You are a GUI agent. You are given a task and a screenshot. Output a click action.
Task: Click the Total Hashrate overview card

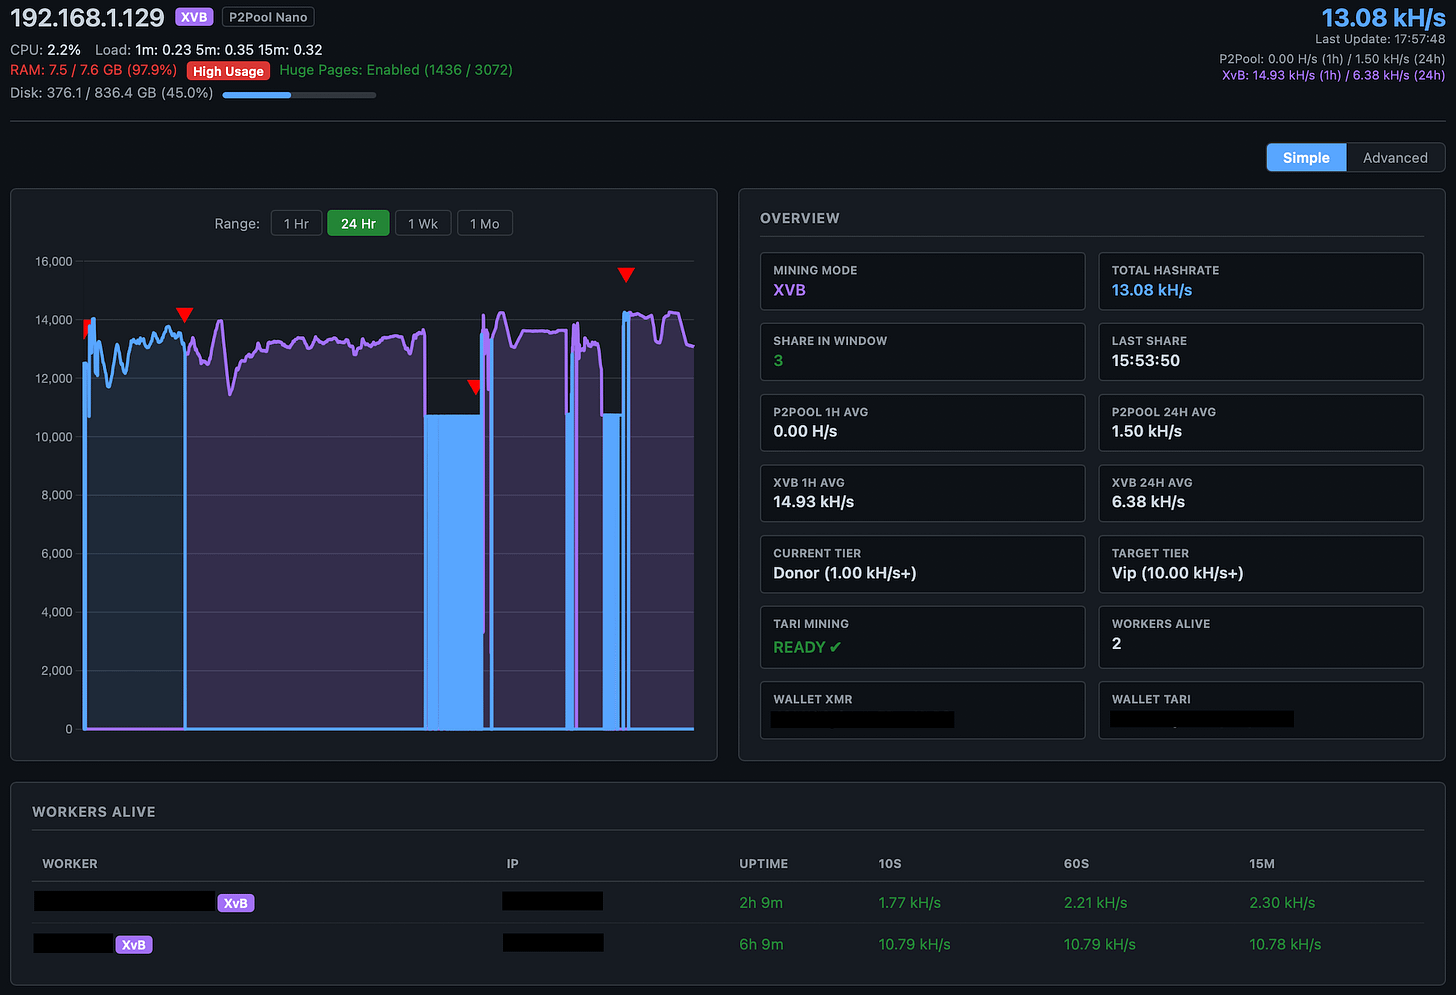[1260, 281]
